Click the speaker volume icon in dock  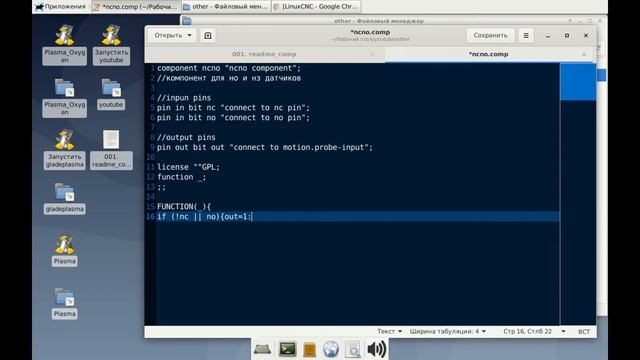coord(376,349)
